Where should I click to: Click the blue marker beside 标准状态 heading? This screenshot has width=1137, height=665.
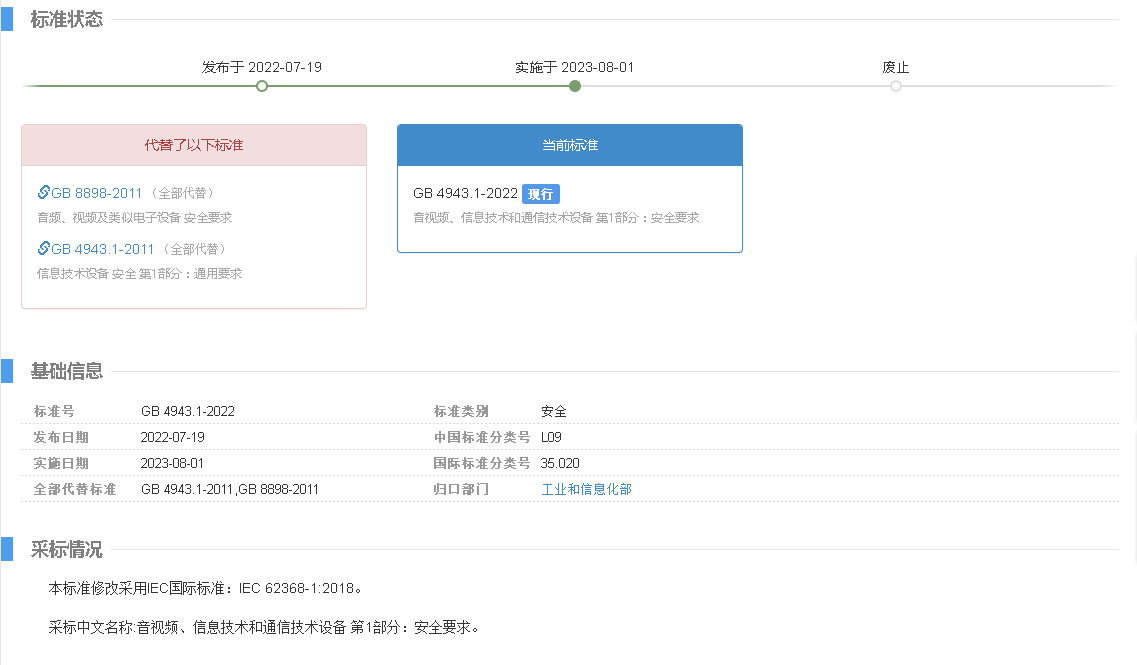pyautogui.click(x=7, y=19)
